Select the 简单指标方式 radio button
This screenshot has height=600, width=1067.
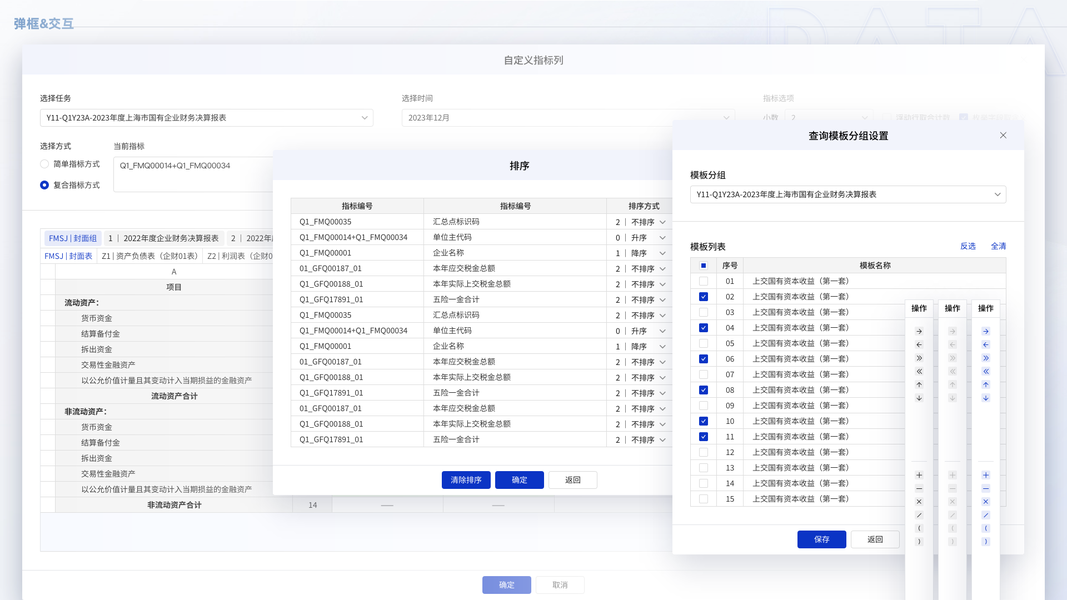coord(44,164)
